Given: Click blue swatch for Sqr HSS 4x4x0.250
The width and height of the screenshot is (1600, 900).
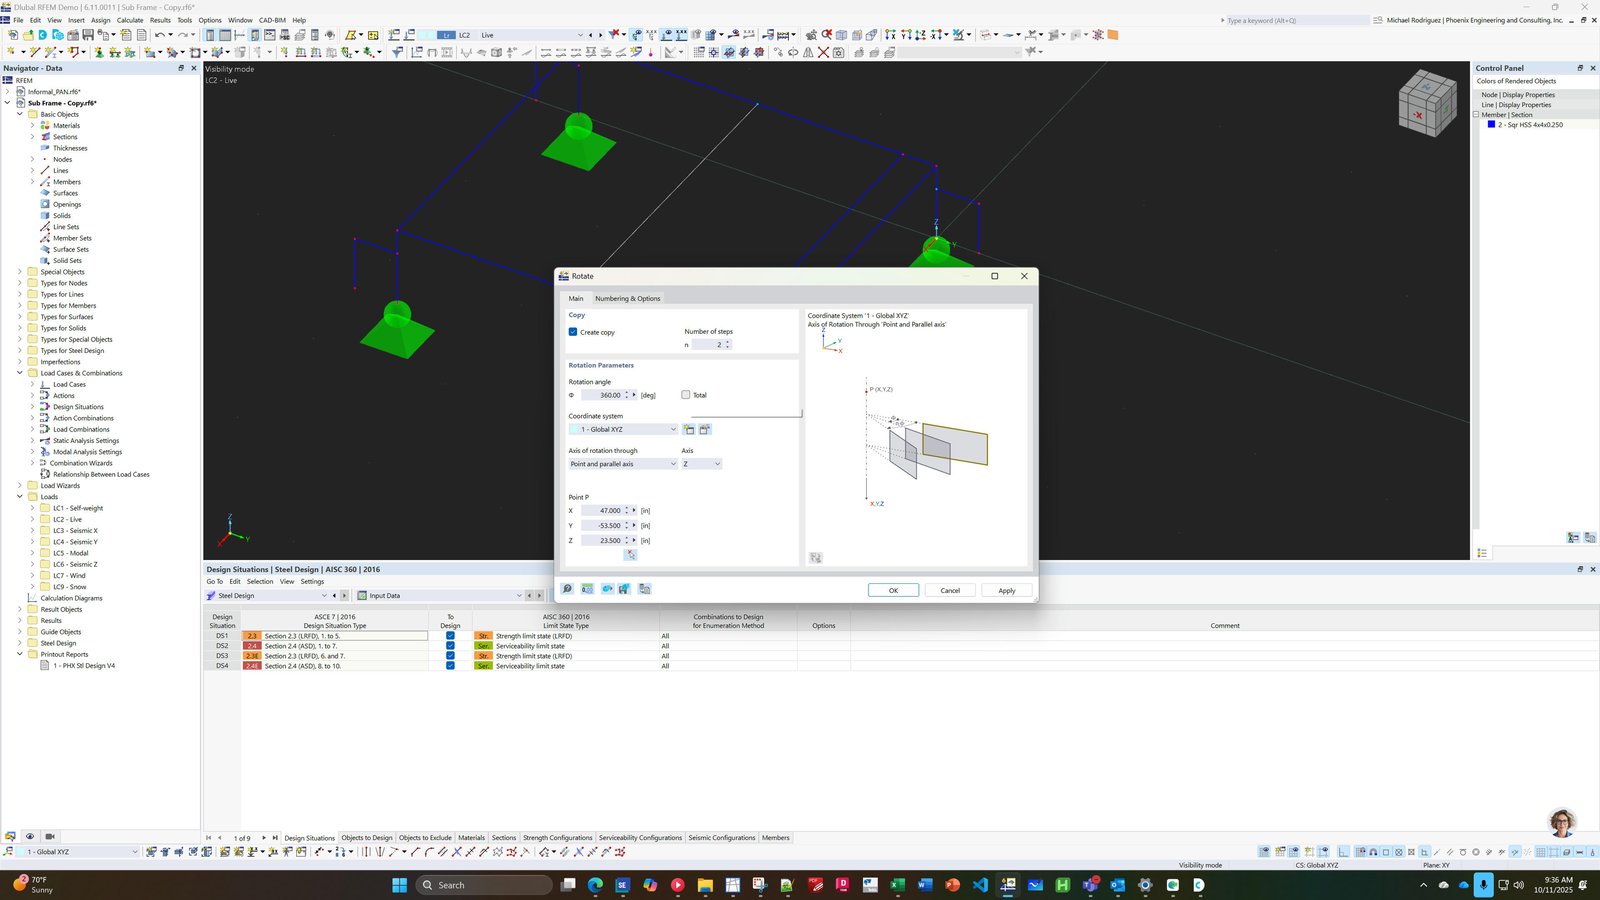Looking at the screenshot, I should tap(1491, 125).
